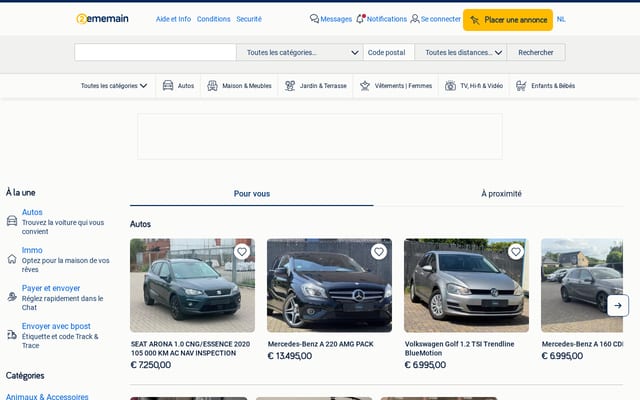The image size is (640, 400).
Task: Open Animaux & Accessoires category link
Action: pos(47,396)
